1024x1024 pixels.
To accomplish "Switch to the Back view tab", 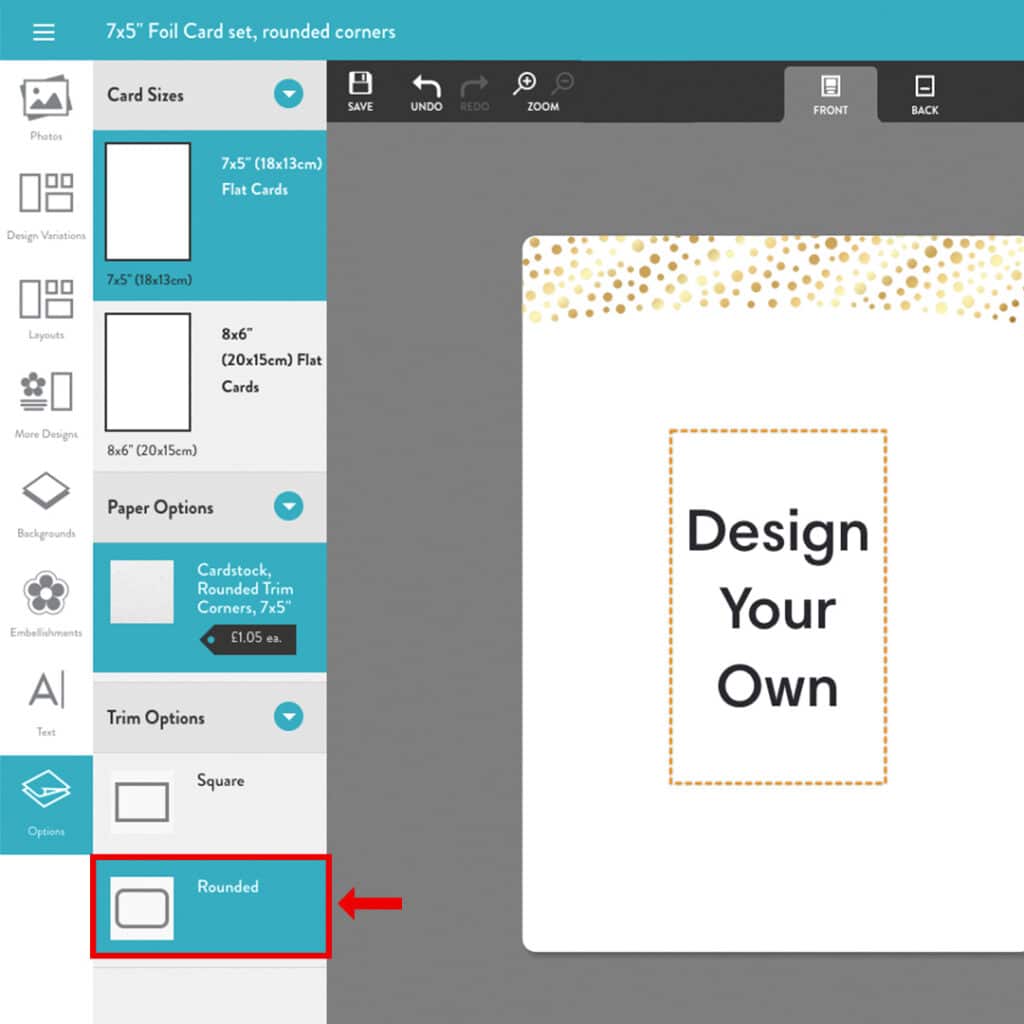I will tap(924, 93).
